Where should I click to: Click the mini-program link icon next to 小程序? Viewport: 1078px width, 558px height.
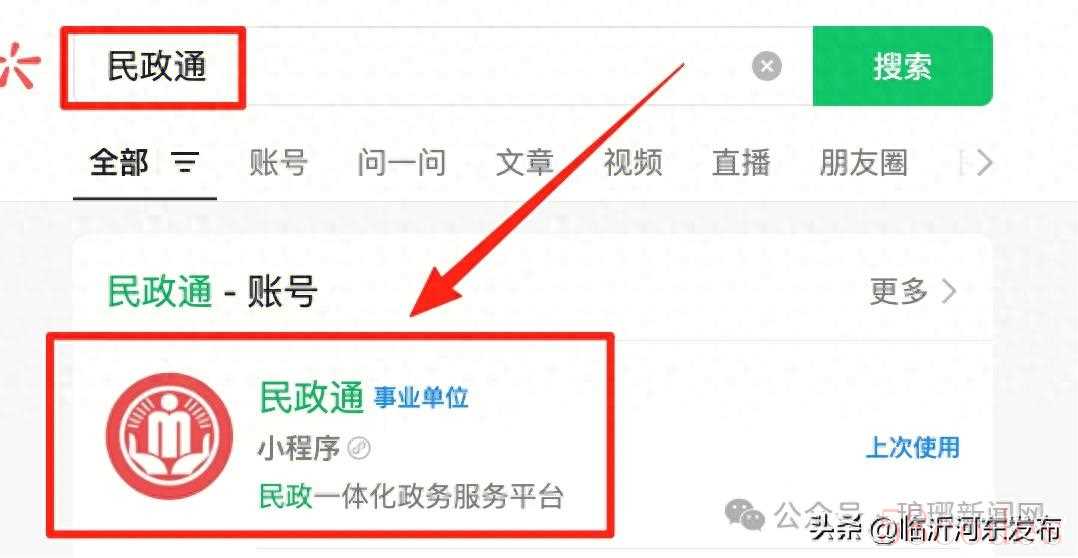click(x=359, y=449)
